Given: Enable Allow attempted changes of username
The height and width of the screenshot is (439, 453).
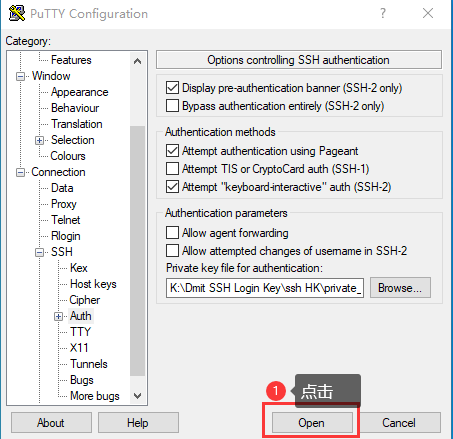Looking at the screenshot, I should 172,251.
